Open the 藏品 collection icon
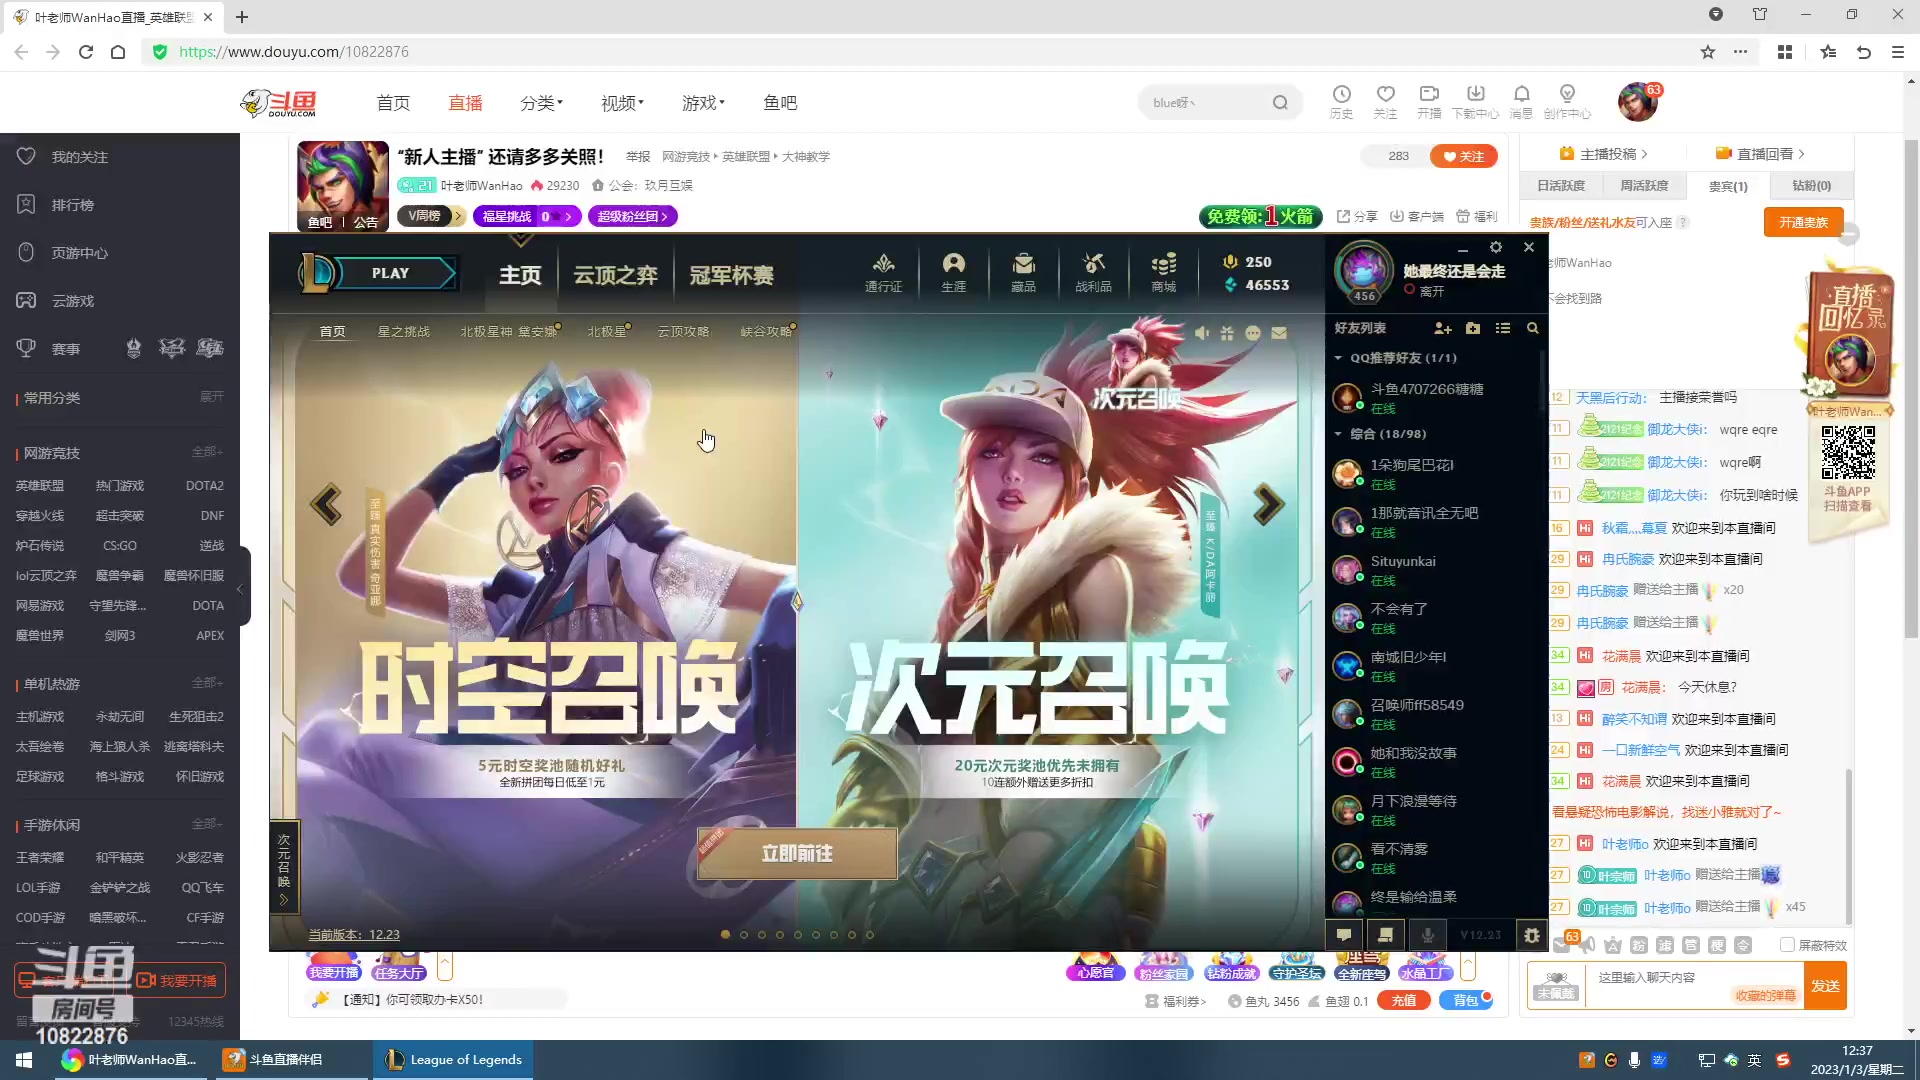The height and width of the screenshot is (1080, 1920). (1023, 272)
